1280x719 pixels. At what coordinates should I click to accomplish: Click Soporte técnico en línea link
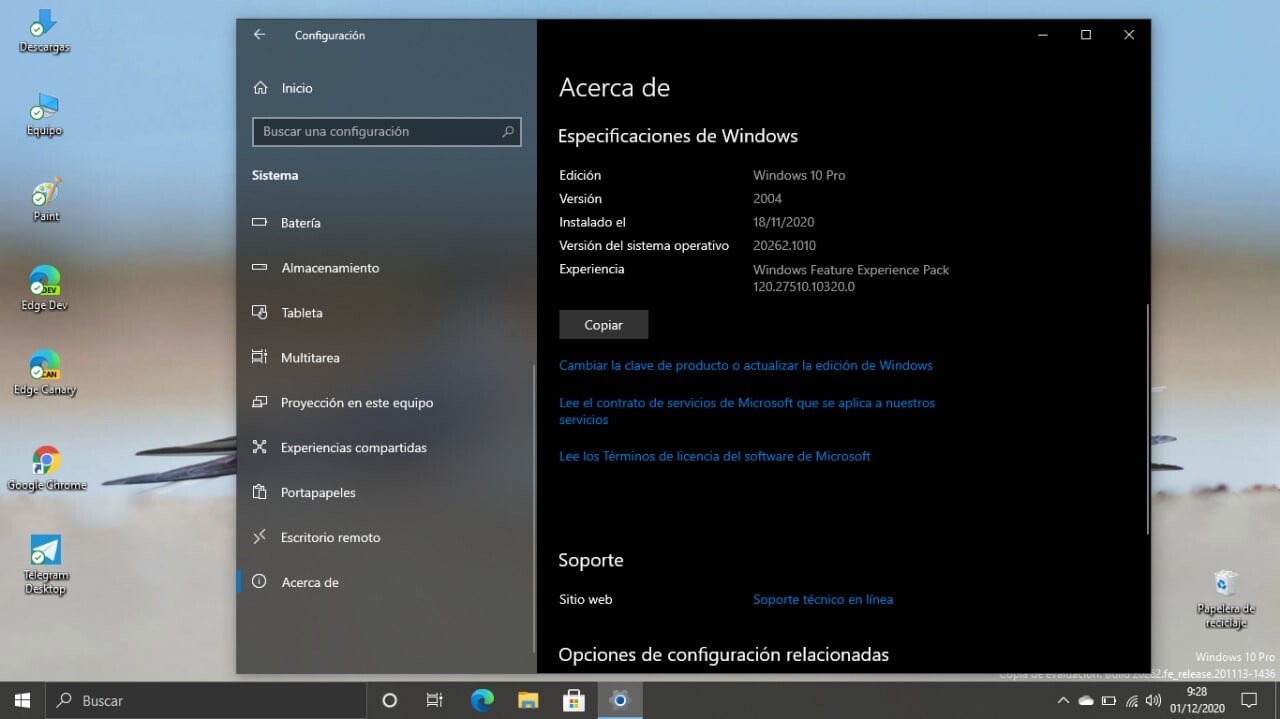822,600
